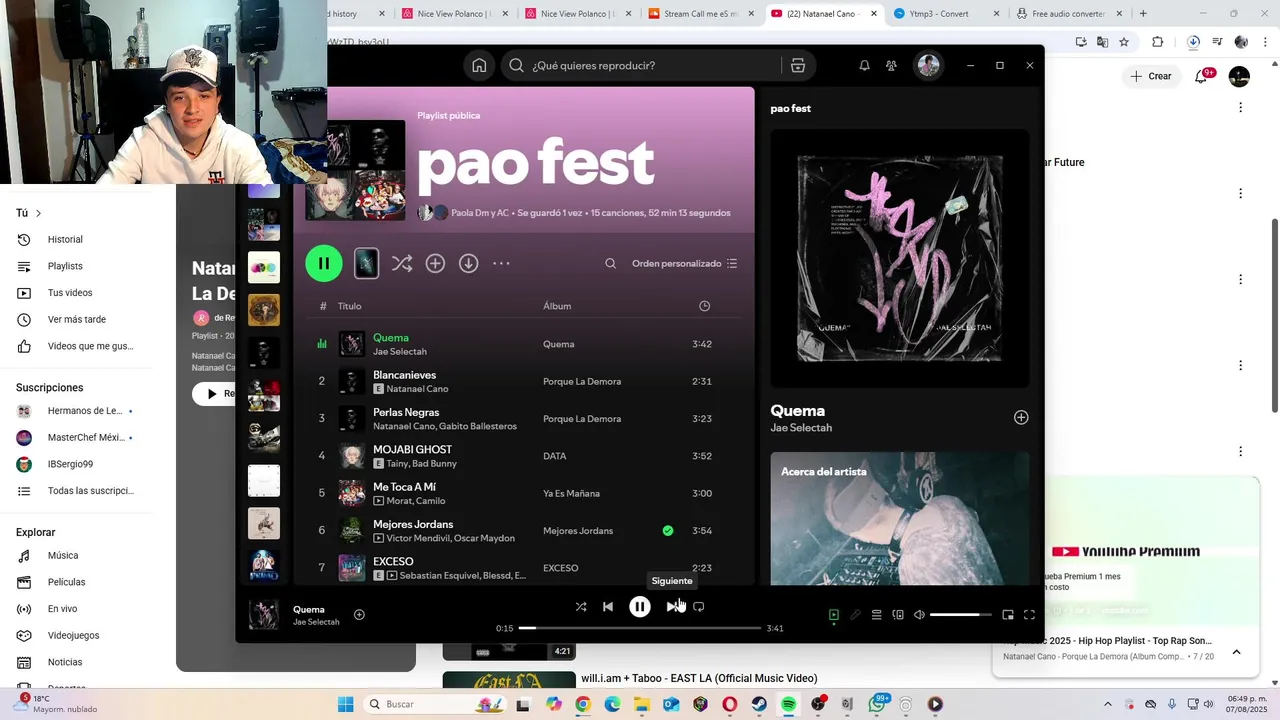Open playlist more options menu

501,264
